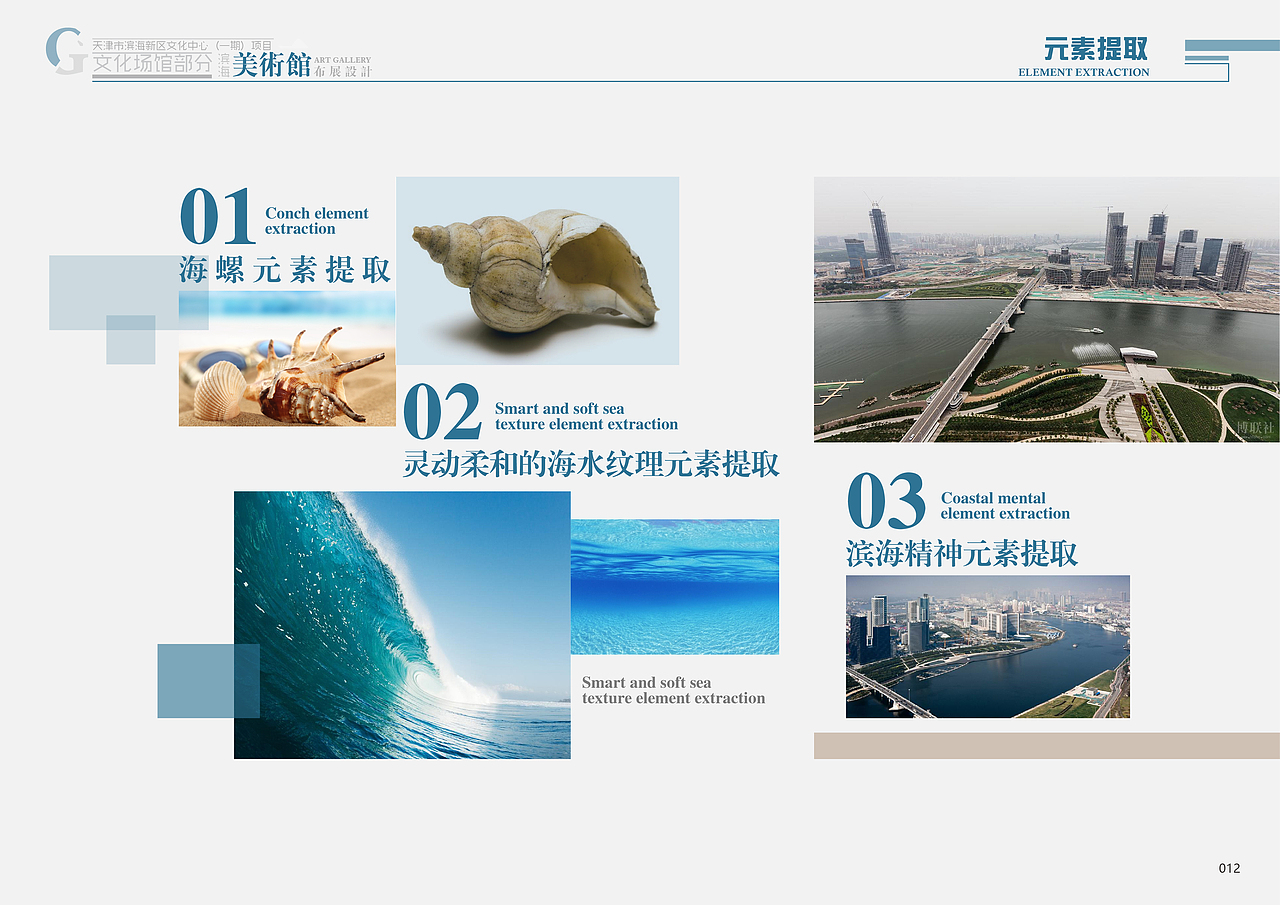Click the large gray G logo
Viewport: 1280px width, 905px height.
coord(66,51)
